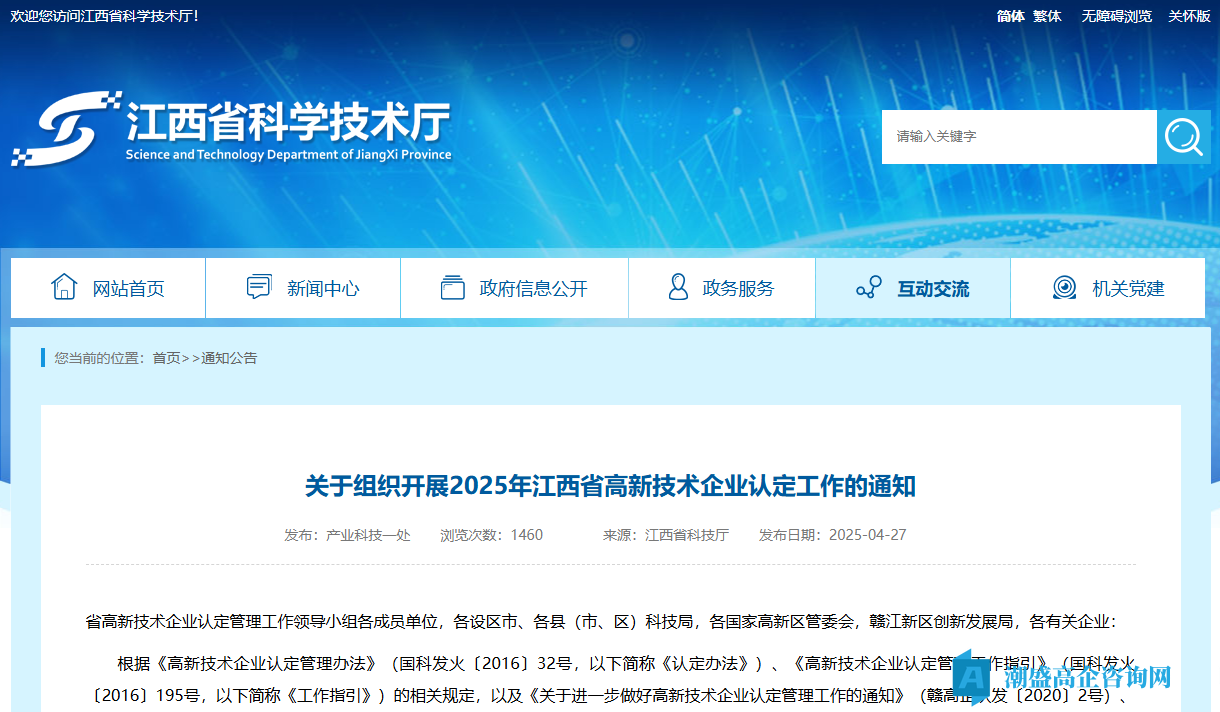Viewport: 1220px width, 712px height.
Task: Click the 江西省科学技术厅 logo
Action: 232,130
